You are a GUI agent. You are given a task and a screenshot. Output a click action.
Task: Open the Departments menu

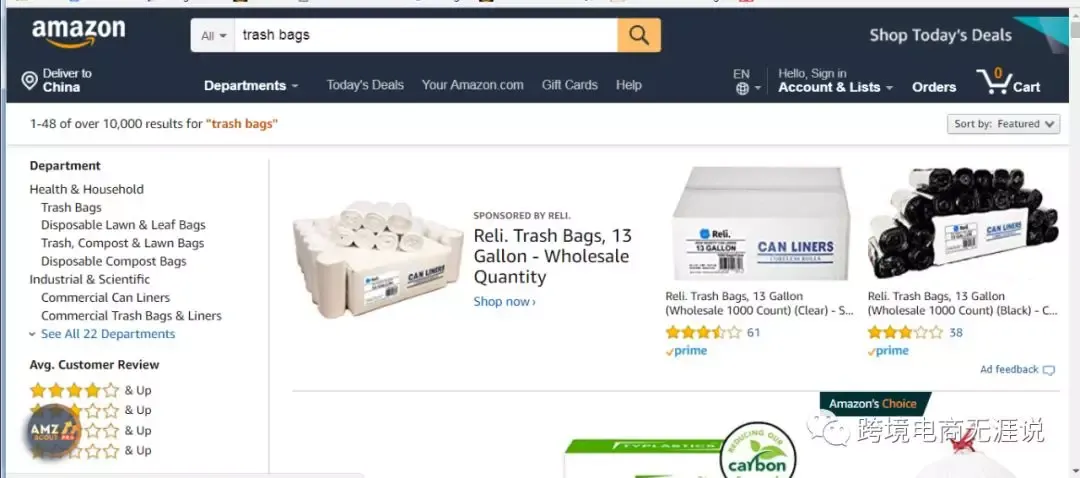[251, 85]
